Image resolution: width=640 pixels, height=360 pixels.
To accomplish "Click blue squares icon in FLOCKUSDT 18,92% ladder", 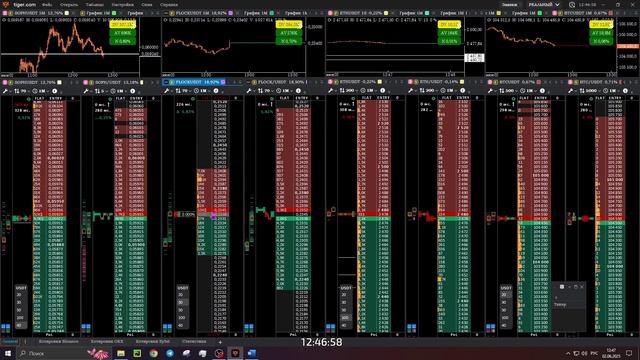I will coord(167,327).
